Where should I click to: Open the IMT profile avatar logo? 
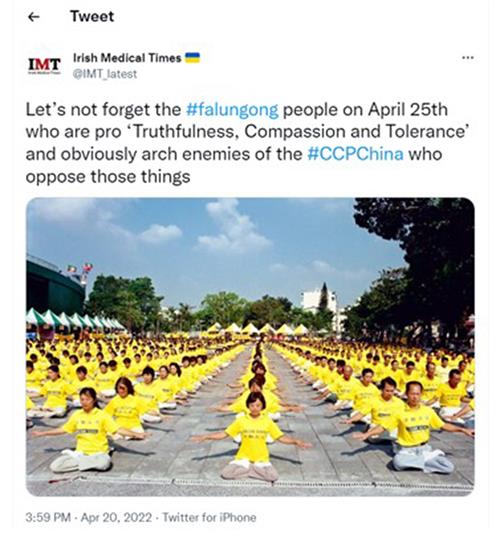click(x=44, y=65)
